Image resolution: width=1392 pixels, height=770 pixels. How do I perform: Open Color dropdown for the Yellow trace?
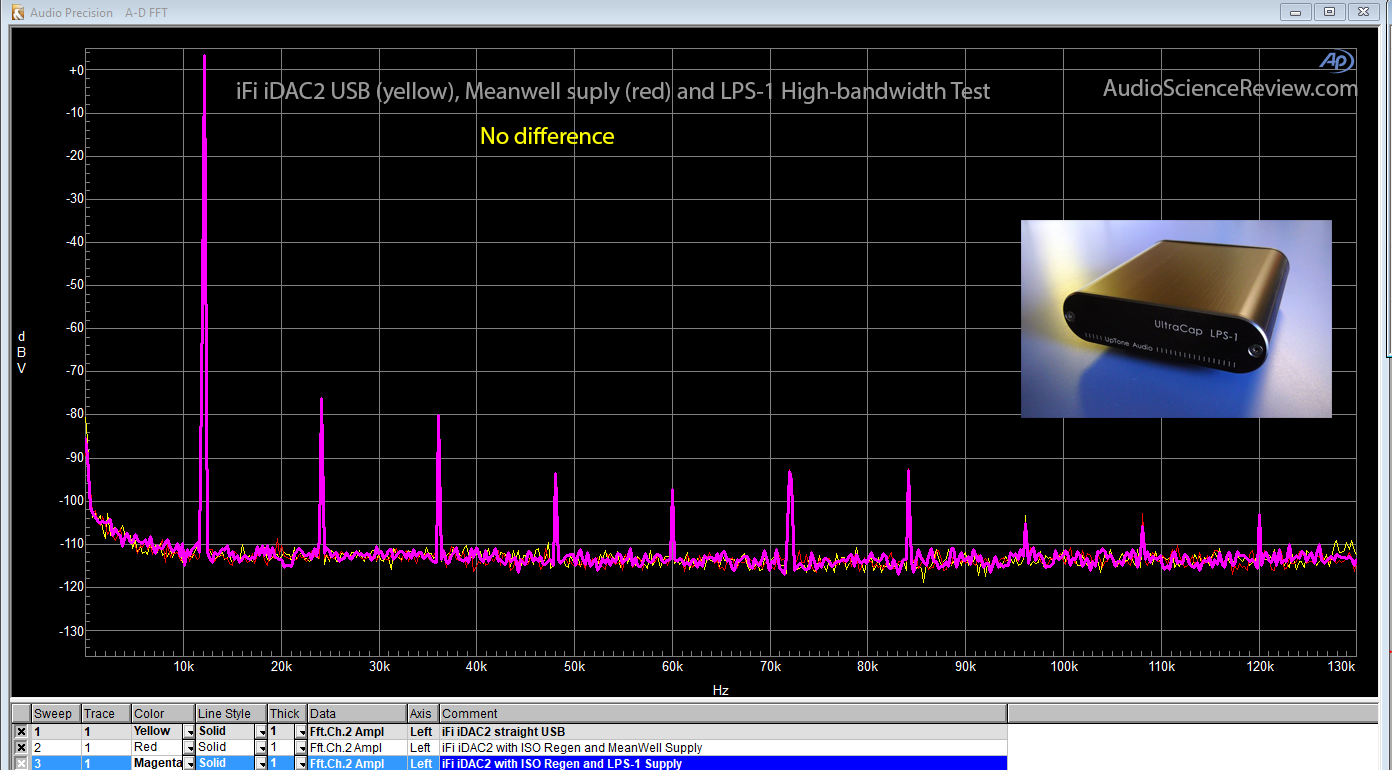pos(189,732)
